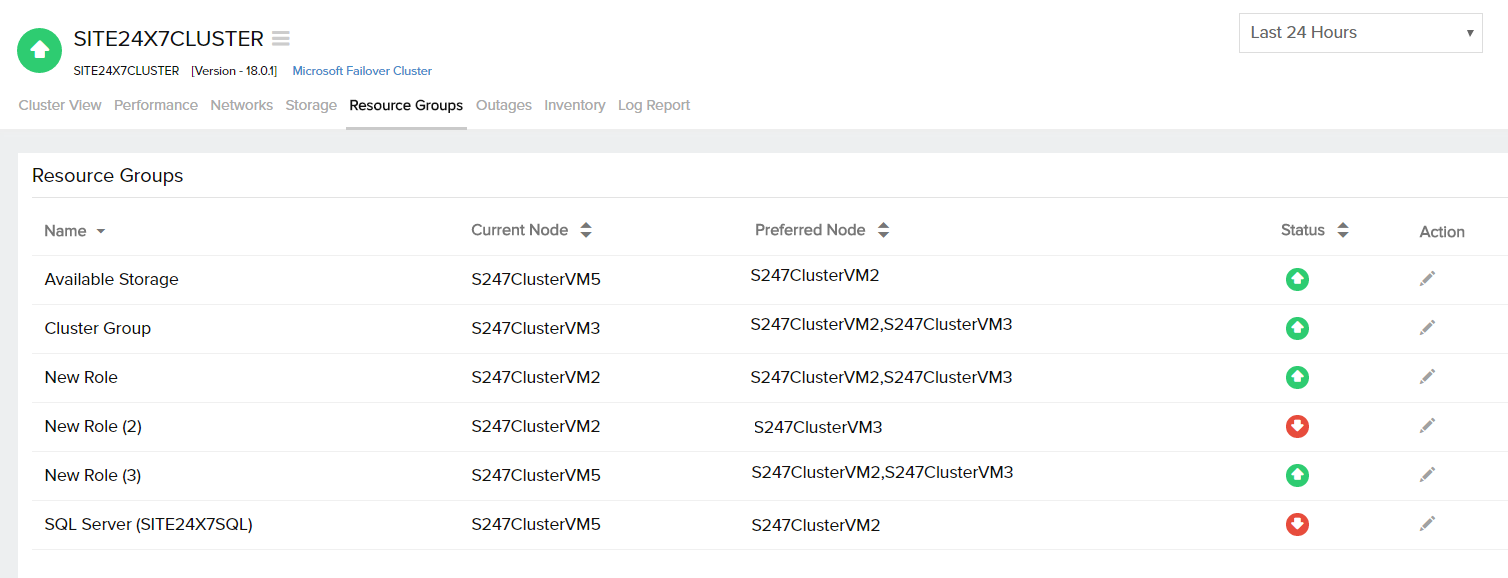This screenshot has height=578, width=1508.
Task: Open the hamburger menu beside SITE24X7CLUSTER
Action: [x=281, y=39]
